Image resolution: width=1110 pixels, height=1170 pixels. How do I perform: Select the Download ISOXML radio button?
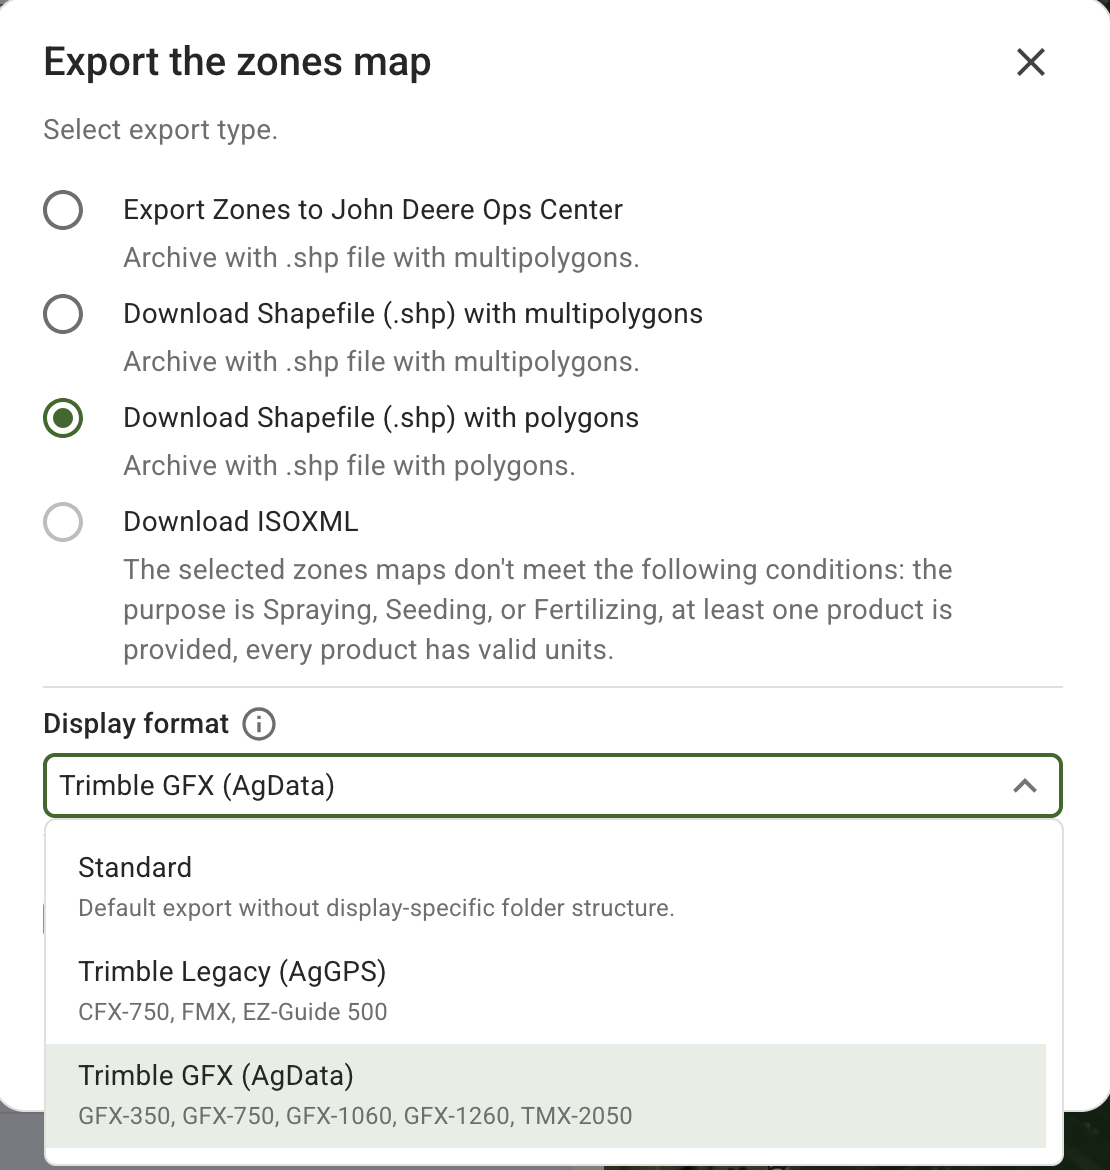[63, 522]
